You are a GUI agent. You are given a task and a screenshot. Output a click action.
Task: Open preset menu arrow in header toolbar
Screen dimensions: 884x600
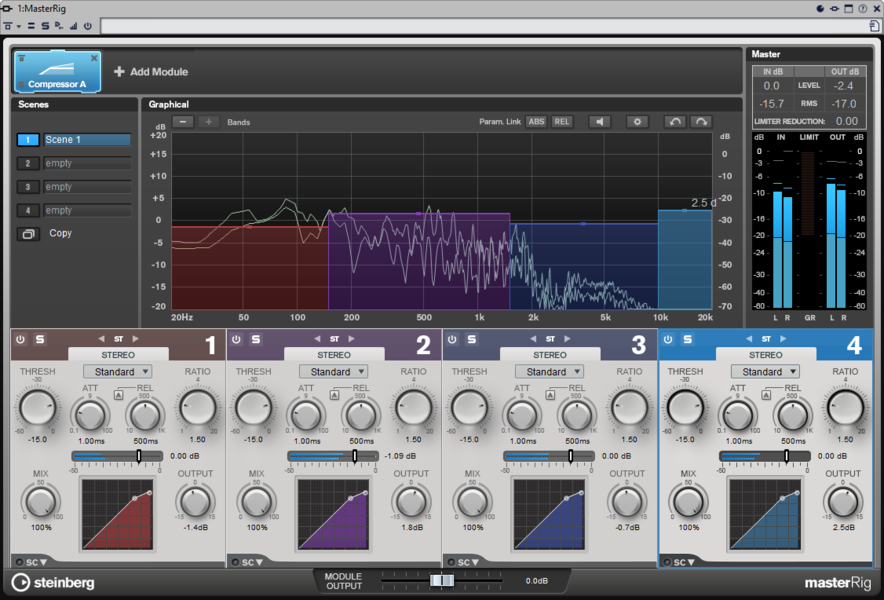(19, 27)
